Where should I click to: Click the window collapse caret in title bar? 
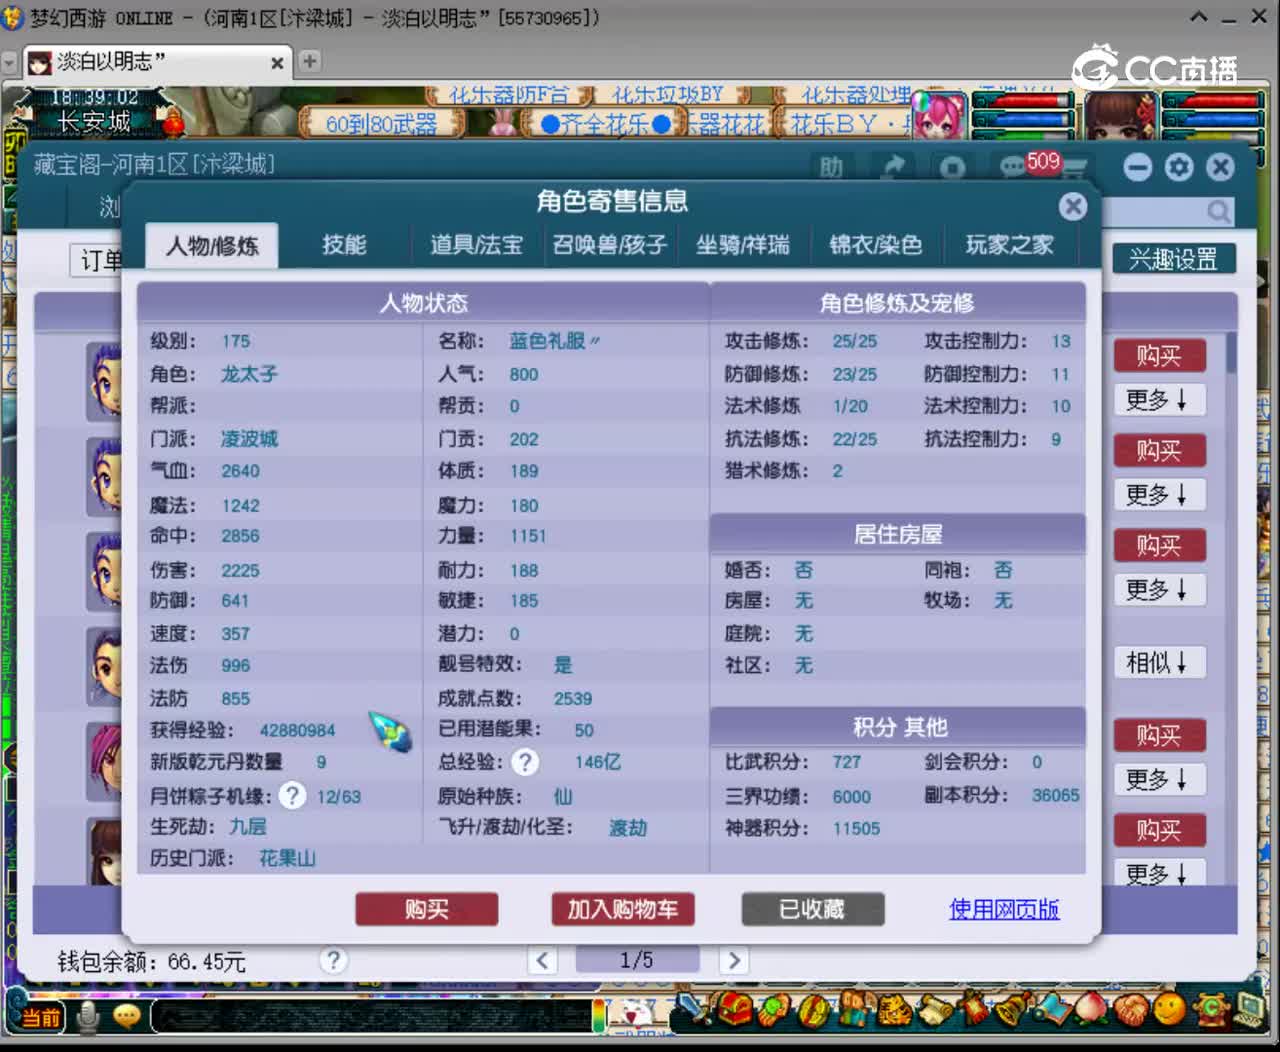point(1198,17)
